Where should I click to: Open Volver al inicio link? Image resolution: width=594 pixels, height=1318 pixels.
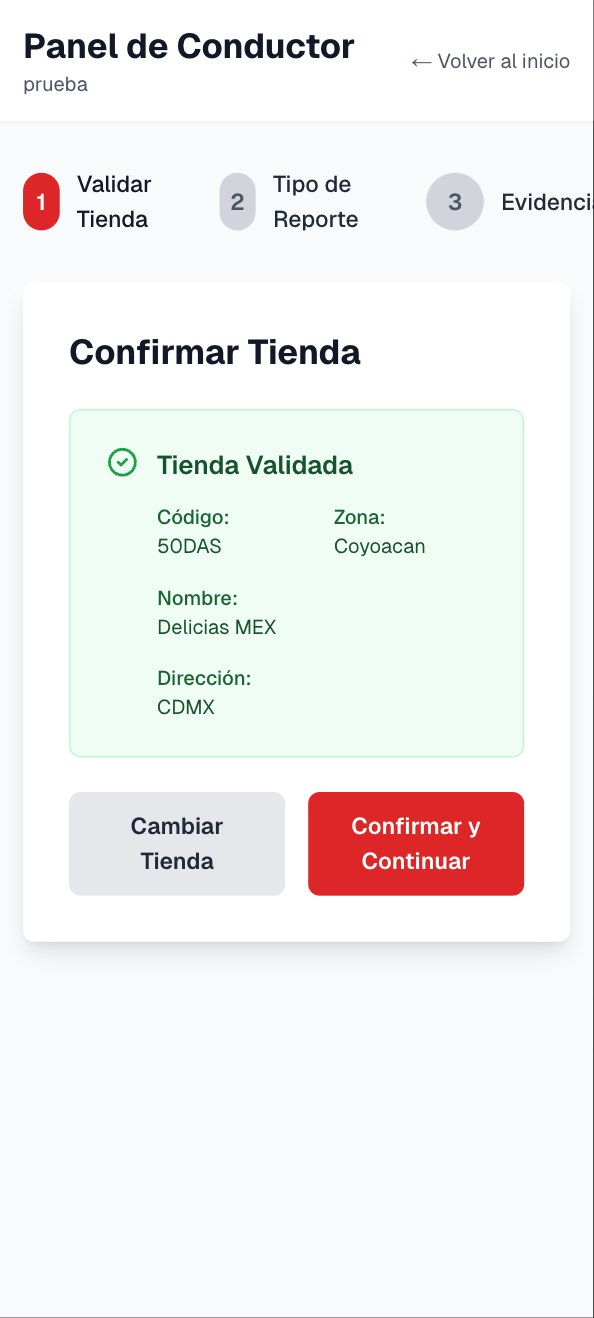490,61
